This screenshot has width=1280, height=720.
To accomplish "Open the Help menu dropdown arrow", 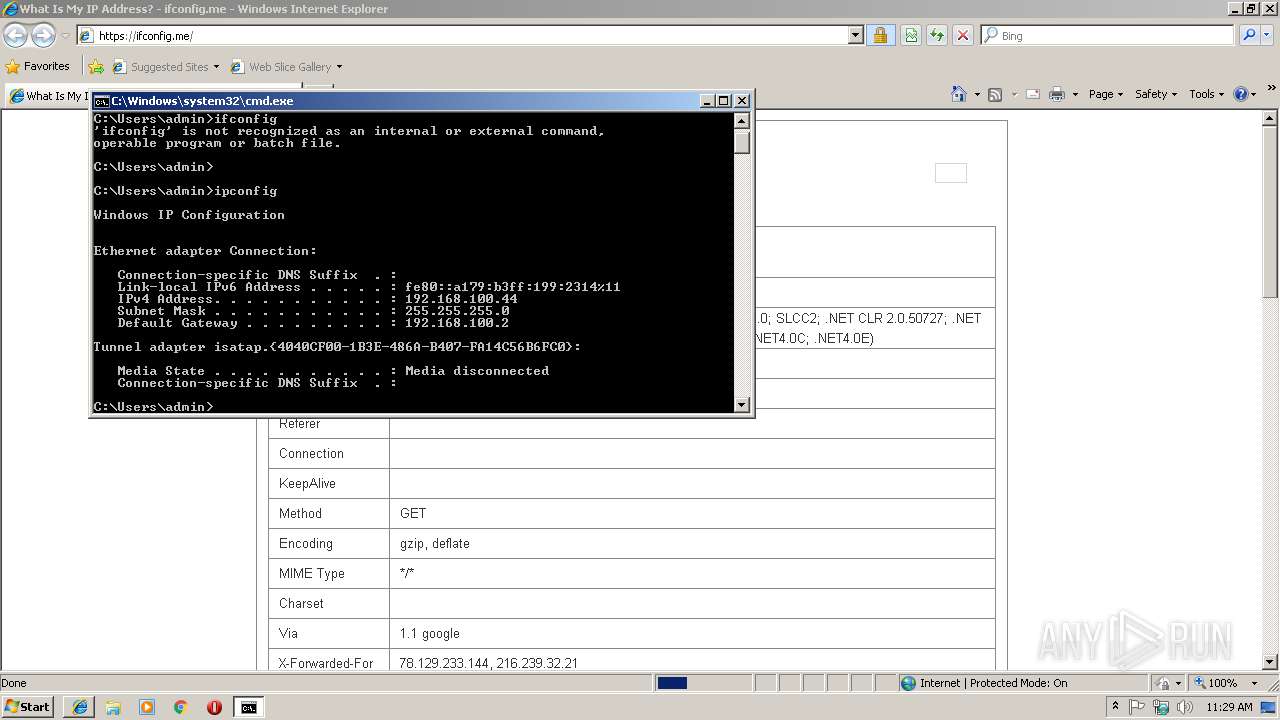I will (1255, 94).
